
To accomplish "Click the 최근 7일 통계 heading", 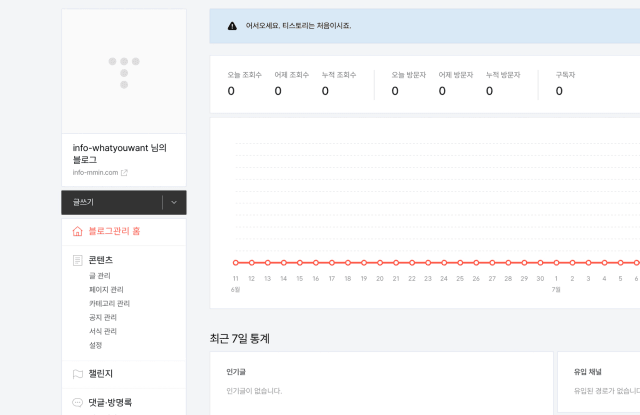I will pyautogui.click(x=240, y=339).
